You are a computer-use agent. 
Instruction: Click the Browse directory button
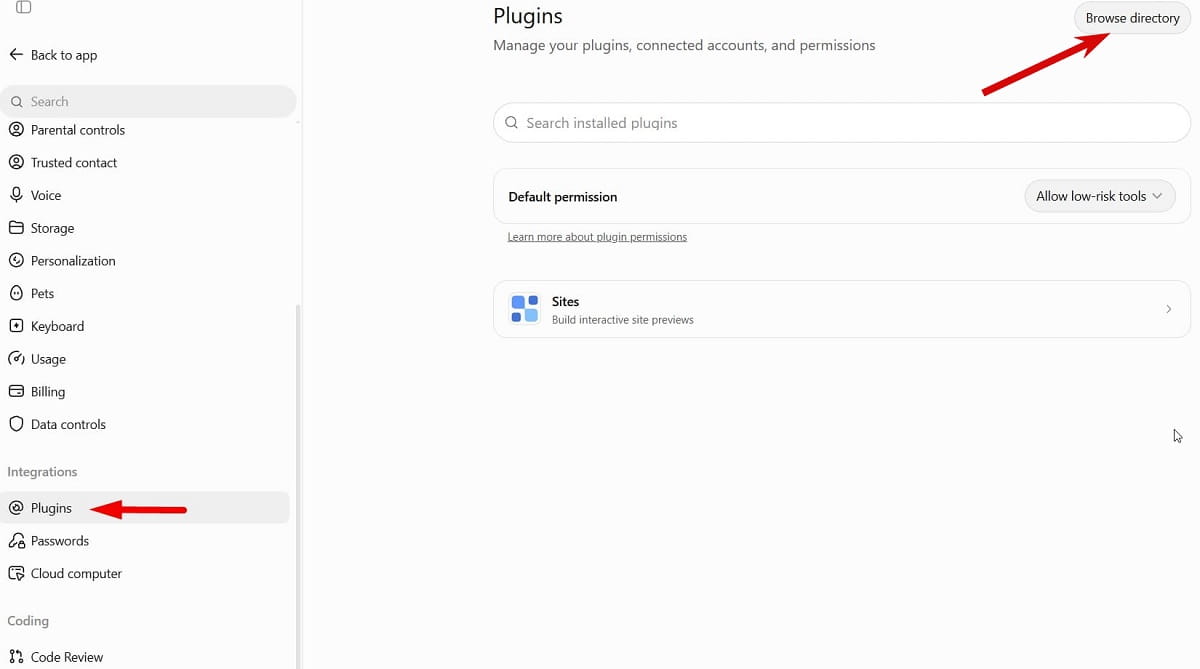click(1132, 18)
